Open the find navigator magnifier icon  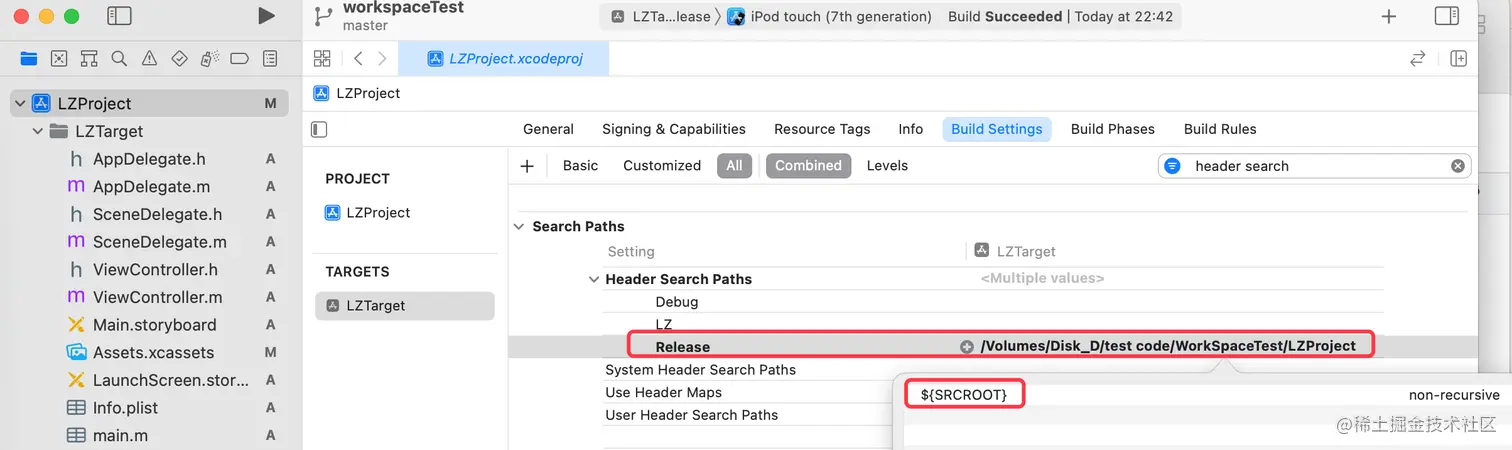119,59
